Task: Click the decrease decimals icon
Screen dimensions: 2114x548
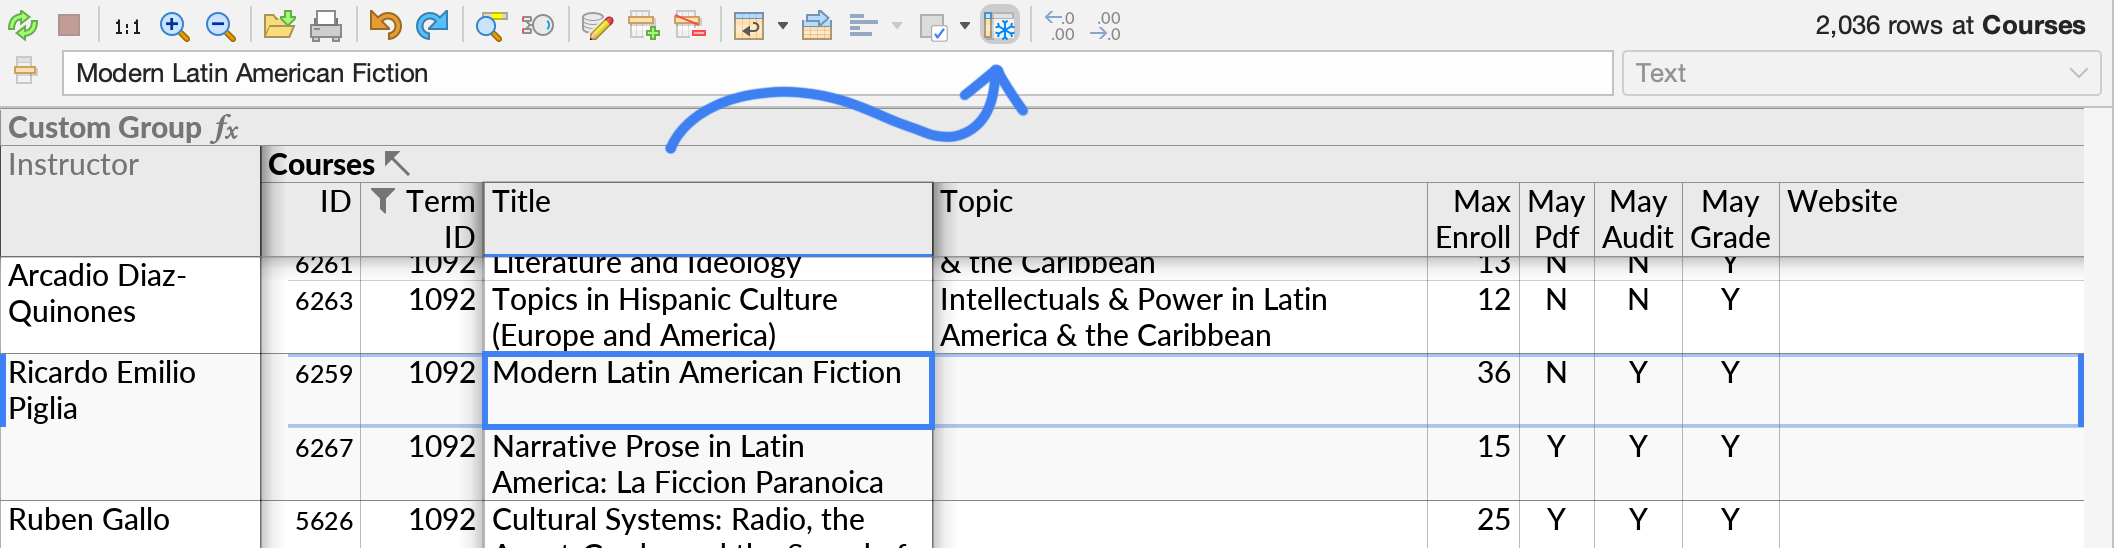Action: pyautogui.click(x=1059, y=26)
